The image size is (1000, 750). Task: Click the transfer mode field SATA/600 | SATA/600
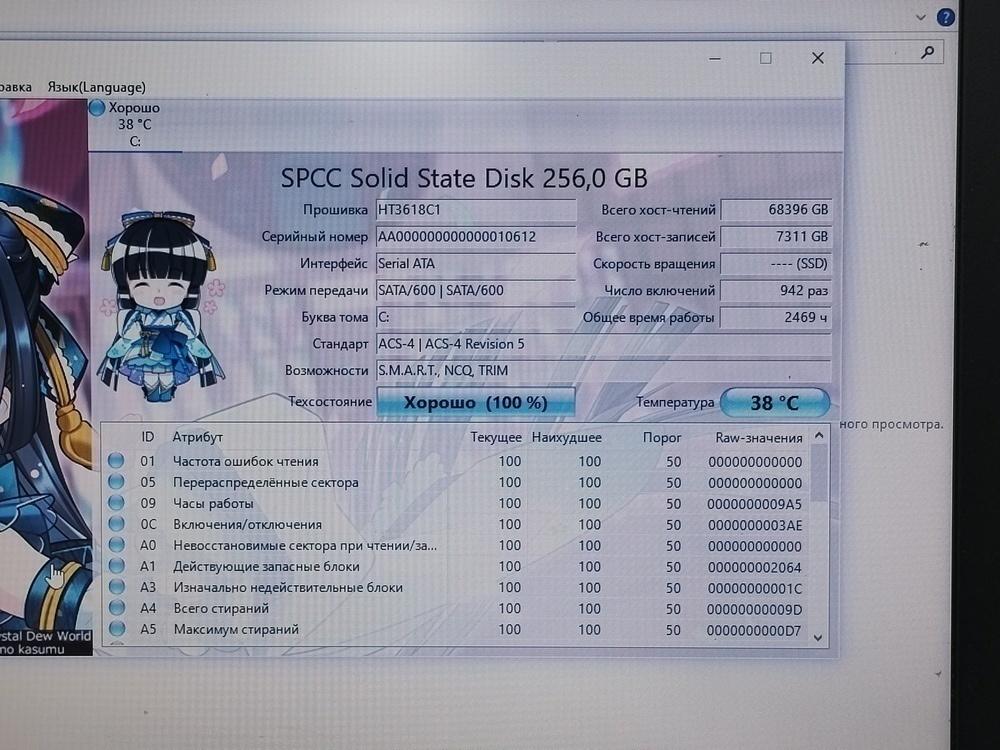coord(476,290)
